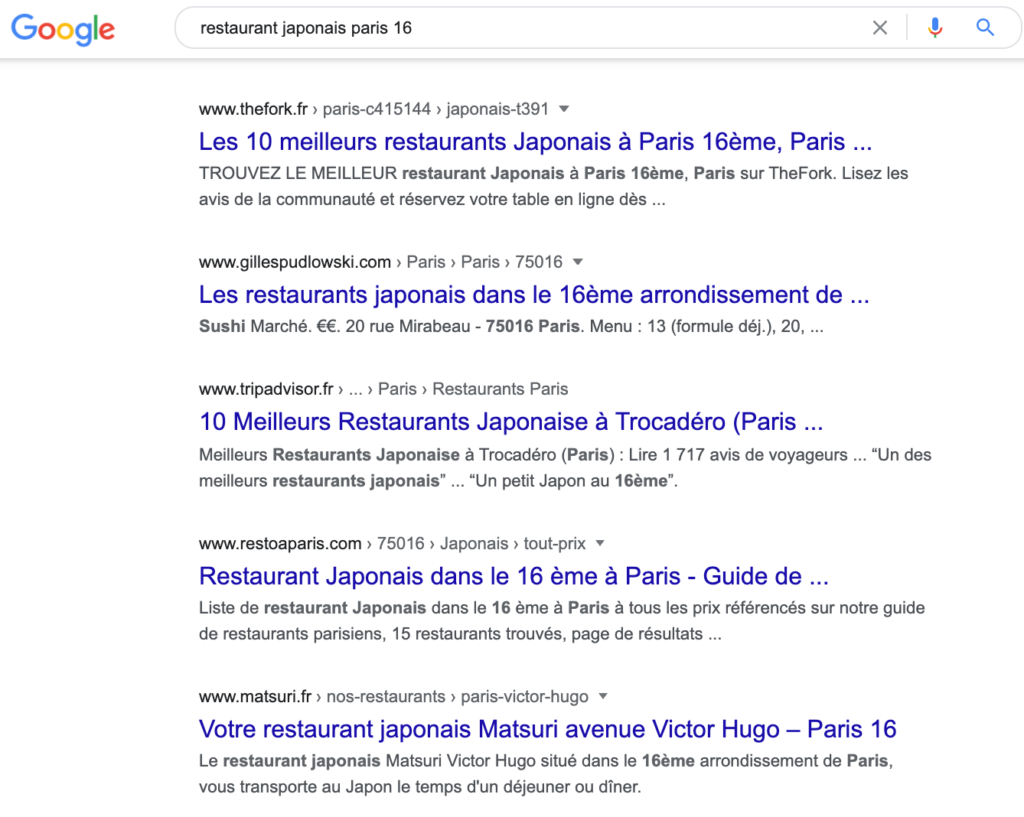Viewport: 1024px width, 817px height.
Task: Open 'Les restaurants japonais dans le 16ème arrondissement' result
Action: [x=534, y=295]
